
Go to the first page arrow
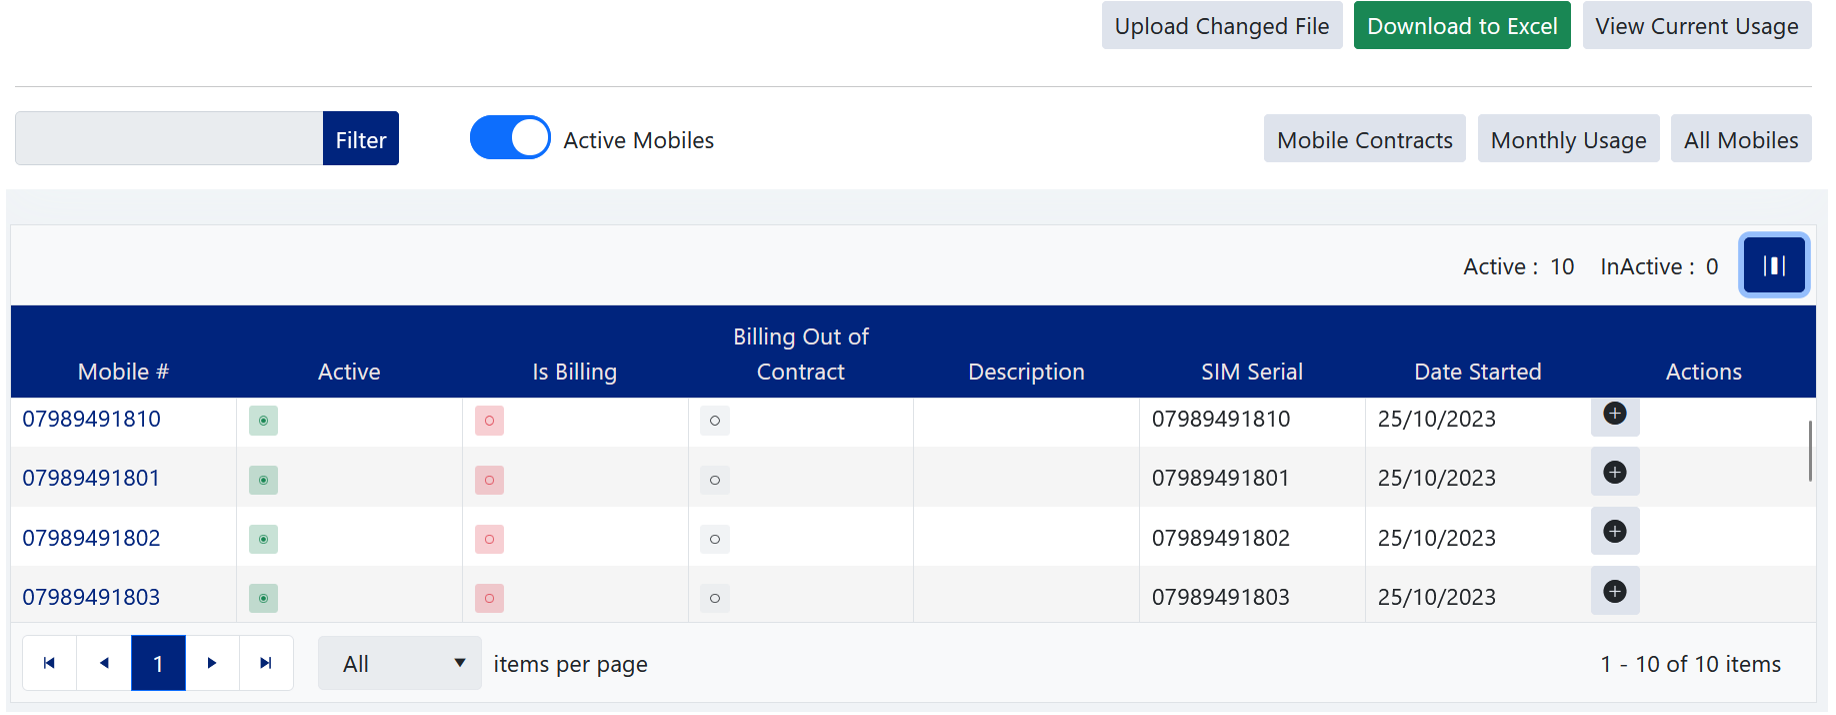(49, 663)
